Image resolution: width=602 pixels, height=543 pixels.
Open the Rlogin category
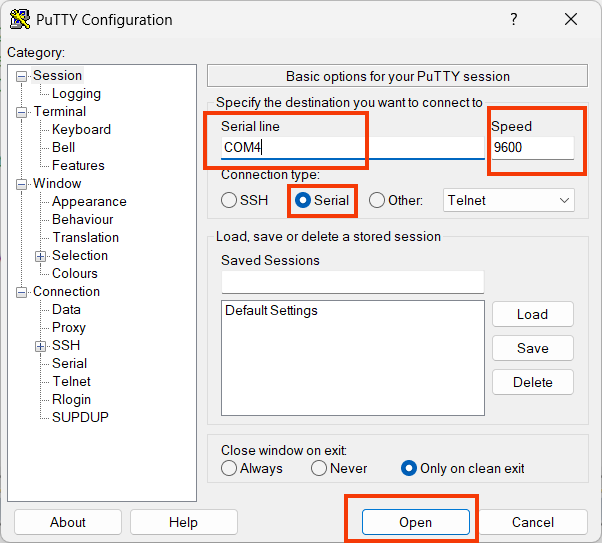coord(71,399)
